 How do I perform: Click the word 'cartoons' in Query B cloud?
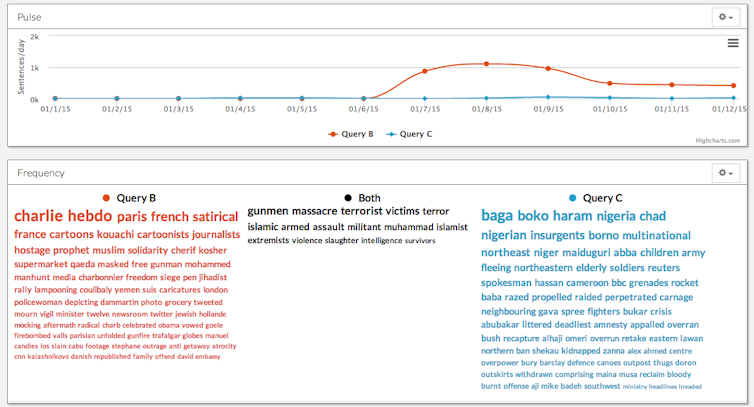(72, 234)
